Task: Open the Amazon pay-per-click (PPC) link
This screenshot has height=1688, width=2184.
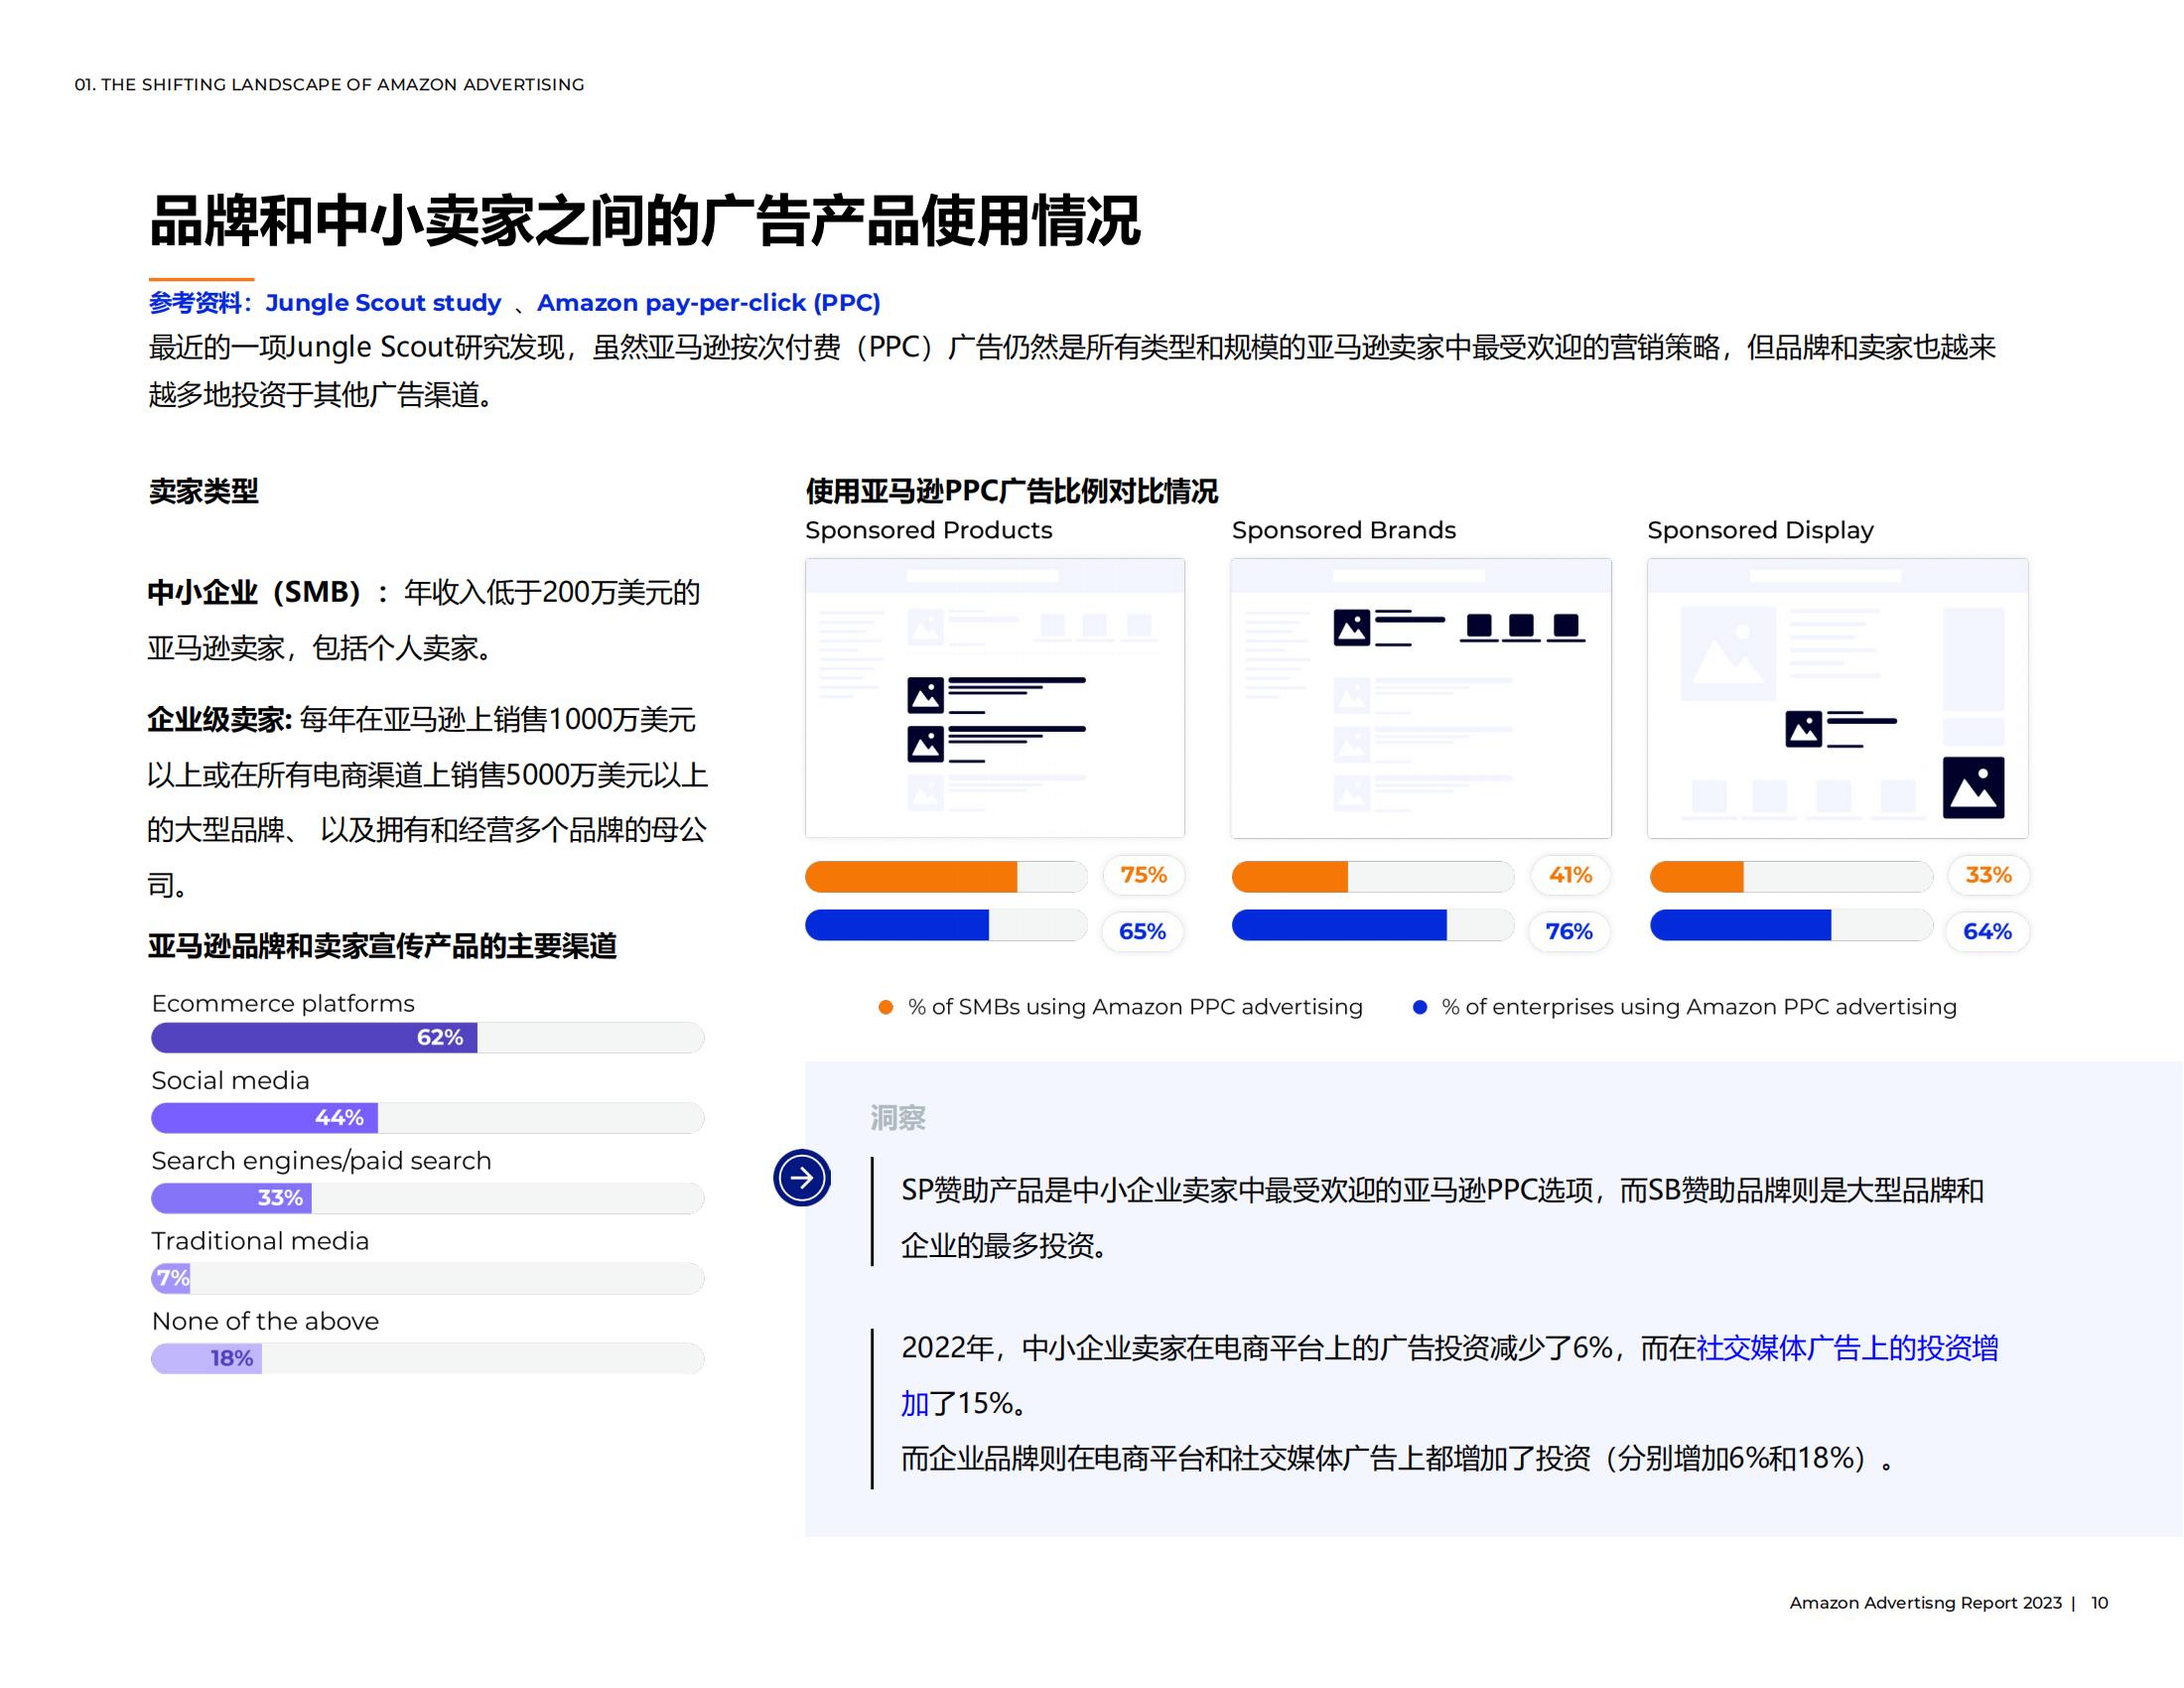Action: pos(709,303)
